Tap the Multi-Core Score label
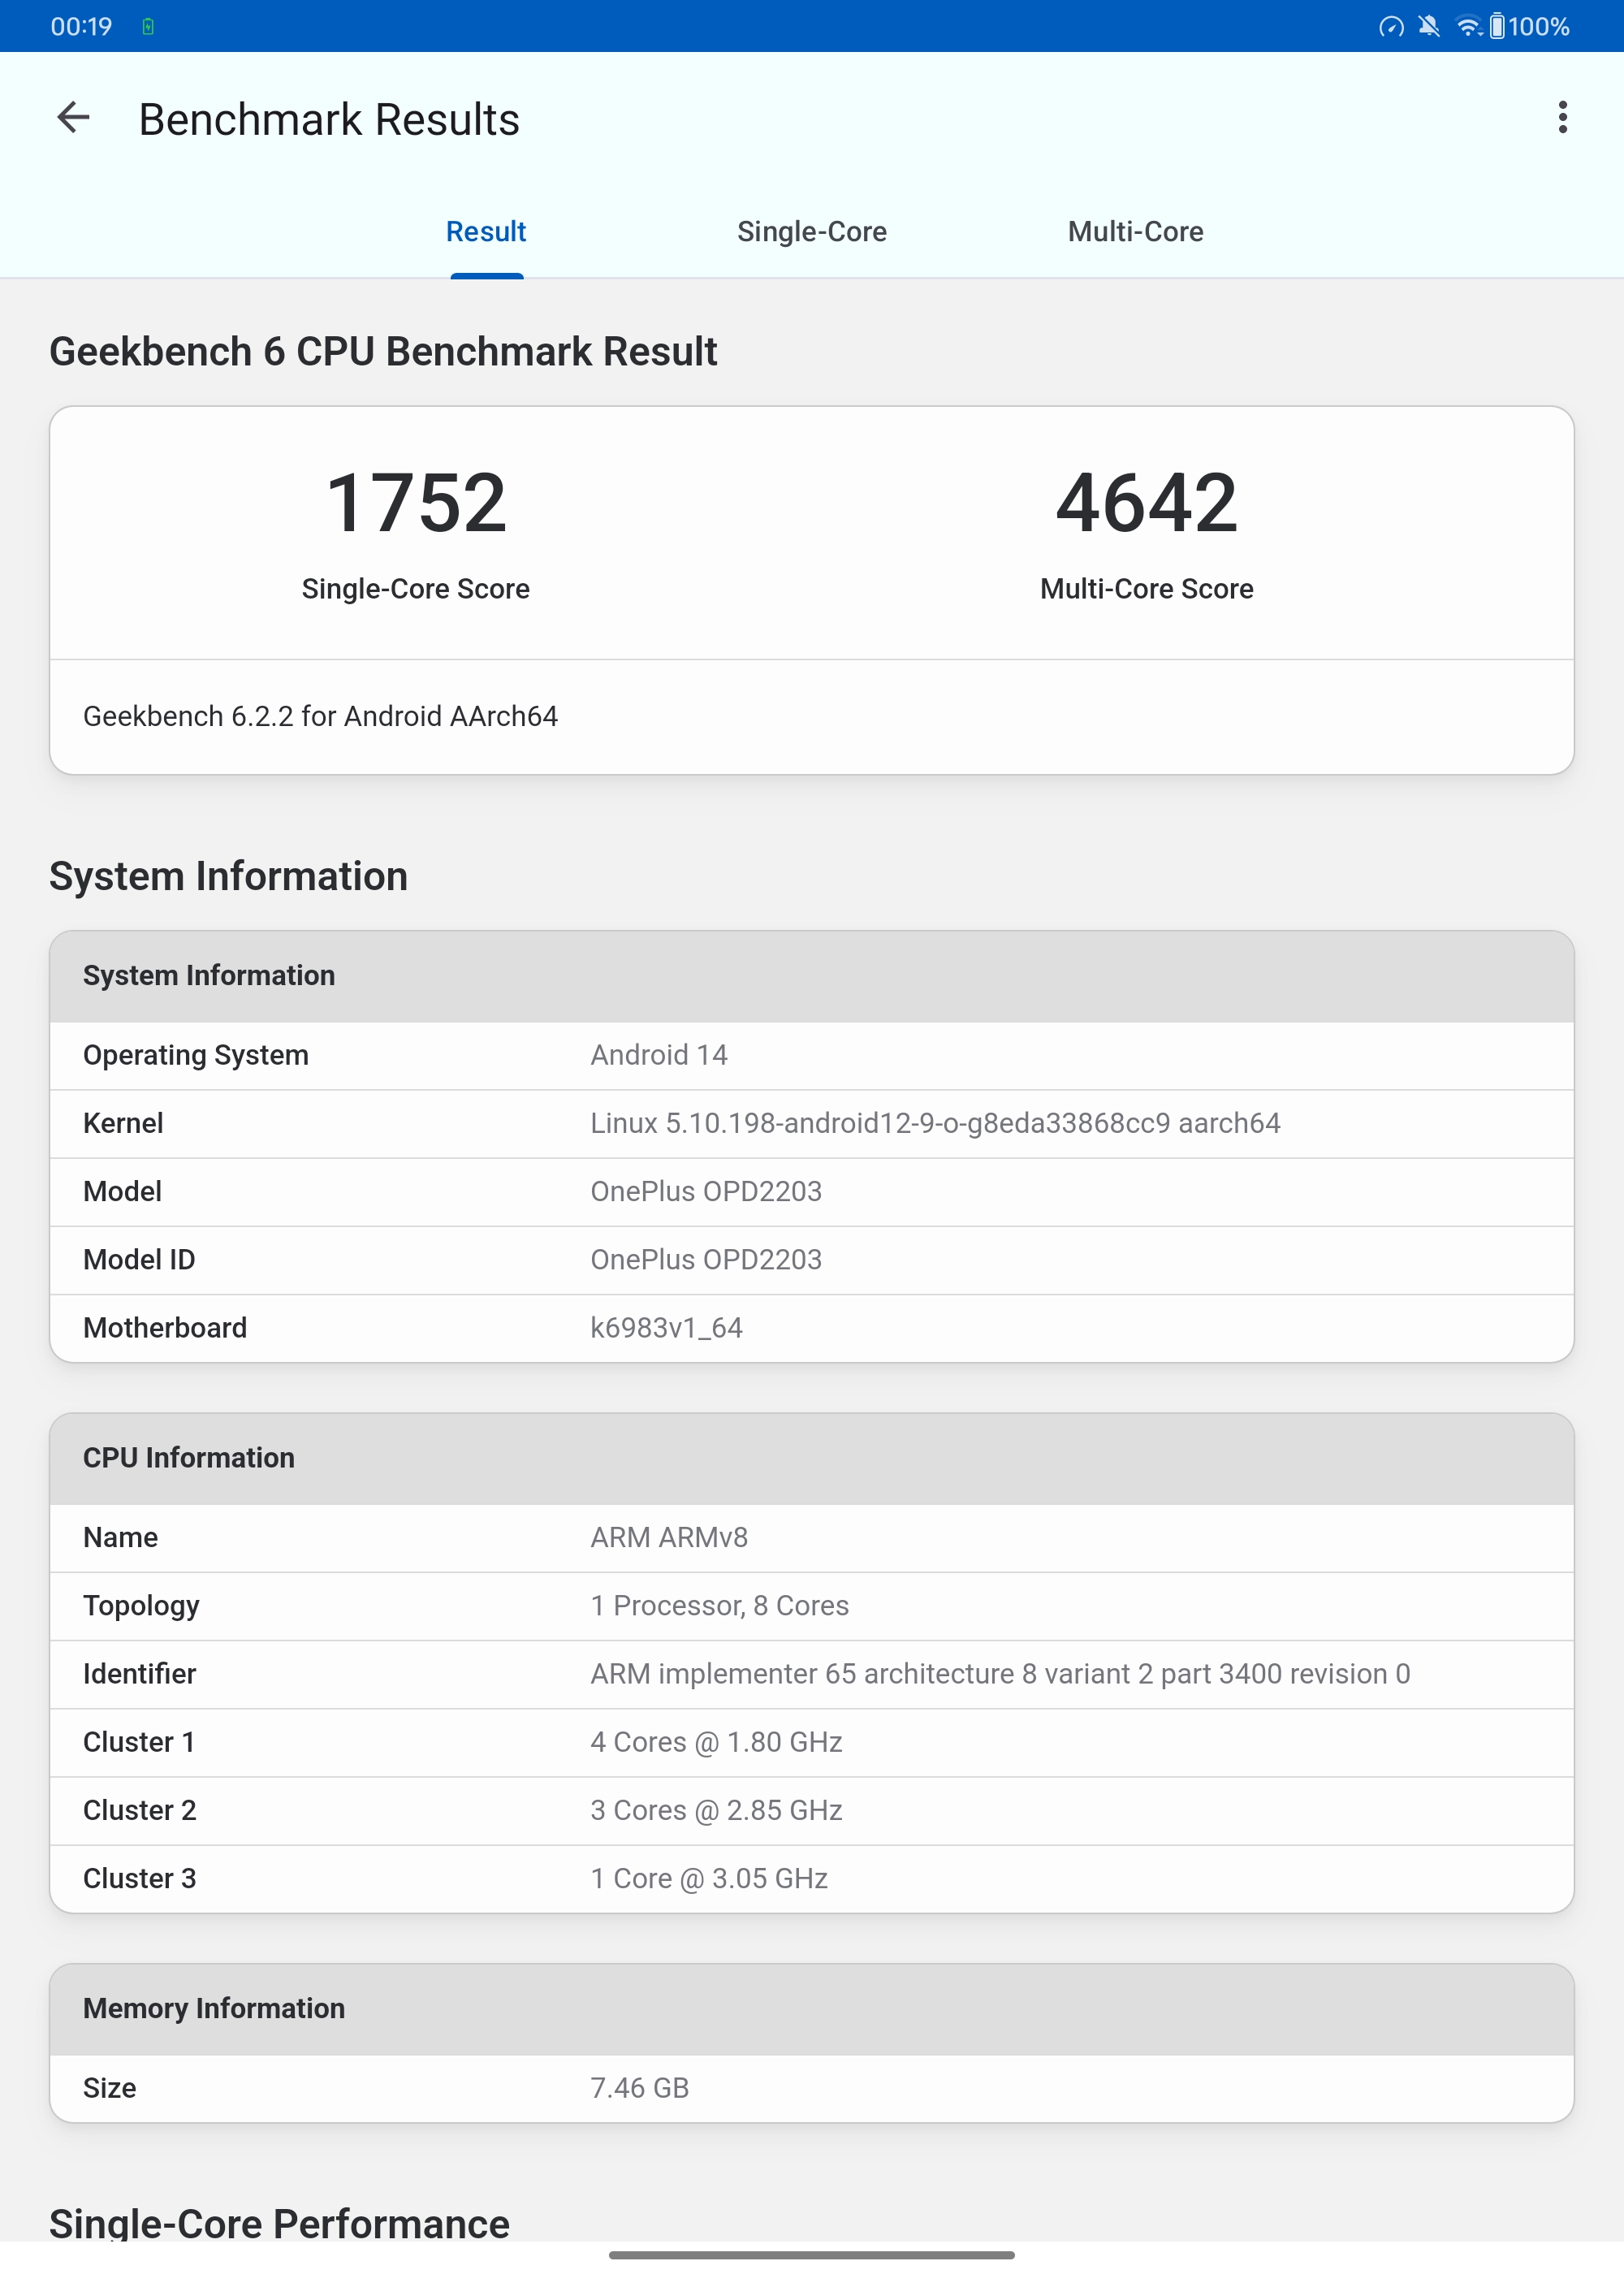This screenshot has height=2274, width=1624. (x=1146, y=589)
